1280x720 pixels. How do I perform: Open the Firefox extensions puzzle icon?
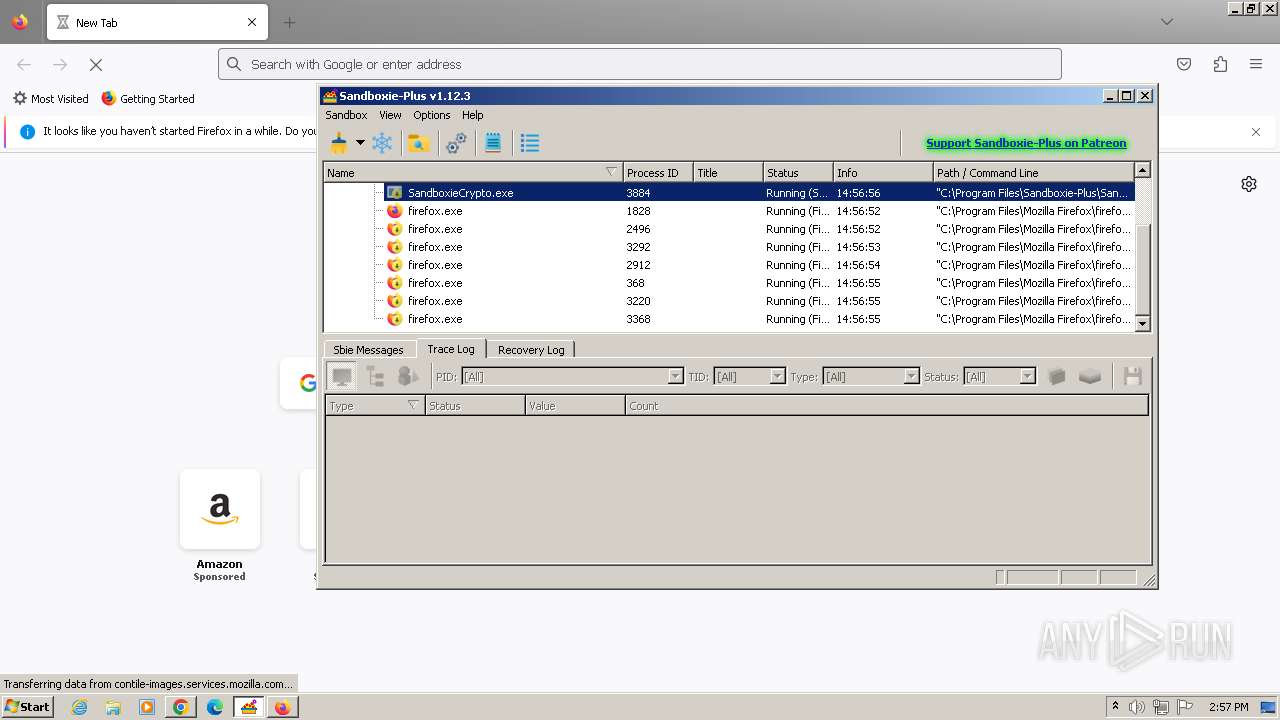[x=1220, y=64]
